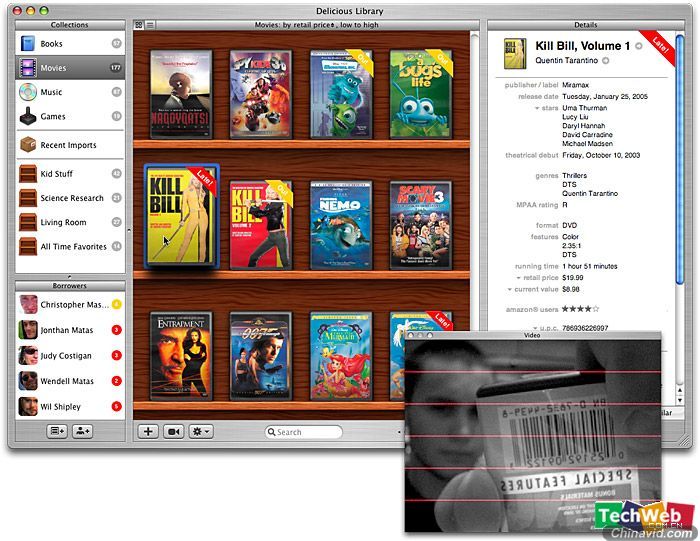Select the Finding Nemo cover
This screenshot has height=541, width=700.
[342, 225]
